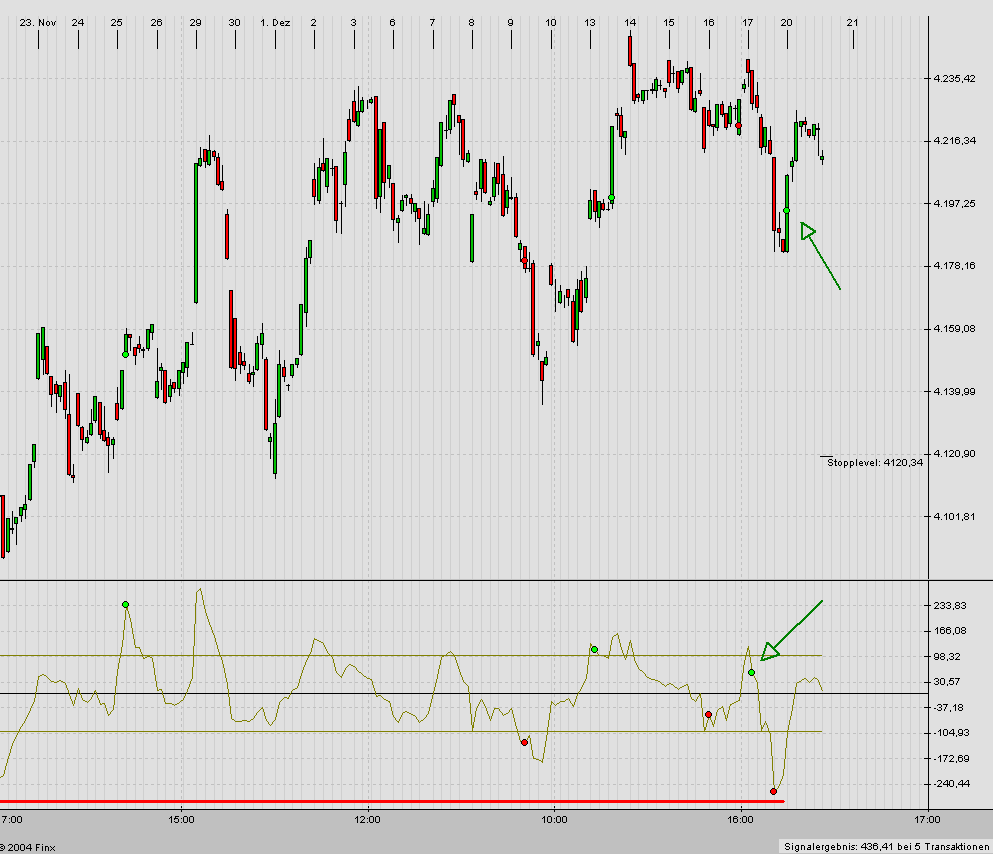Screen dimensions: 993x854
Task: Select the Stopplevel: 4120,34 label
Action: 874,463
